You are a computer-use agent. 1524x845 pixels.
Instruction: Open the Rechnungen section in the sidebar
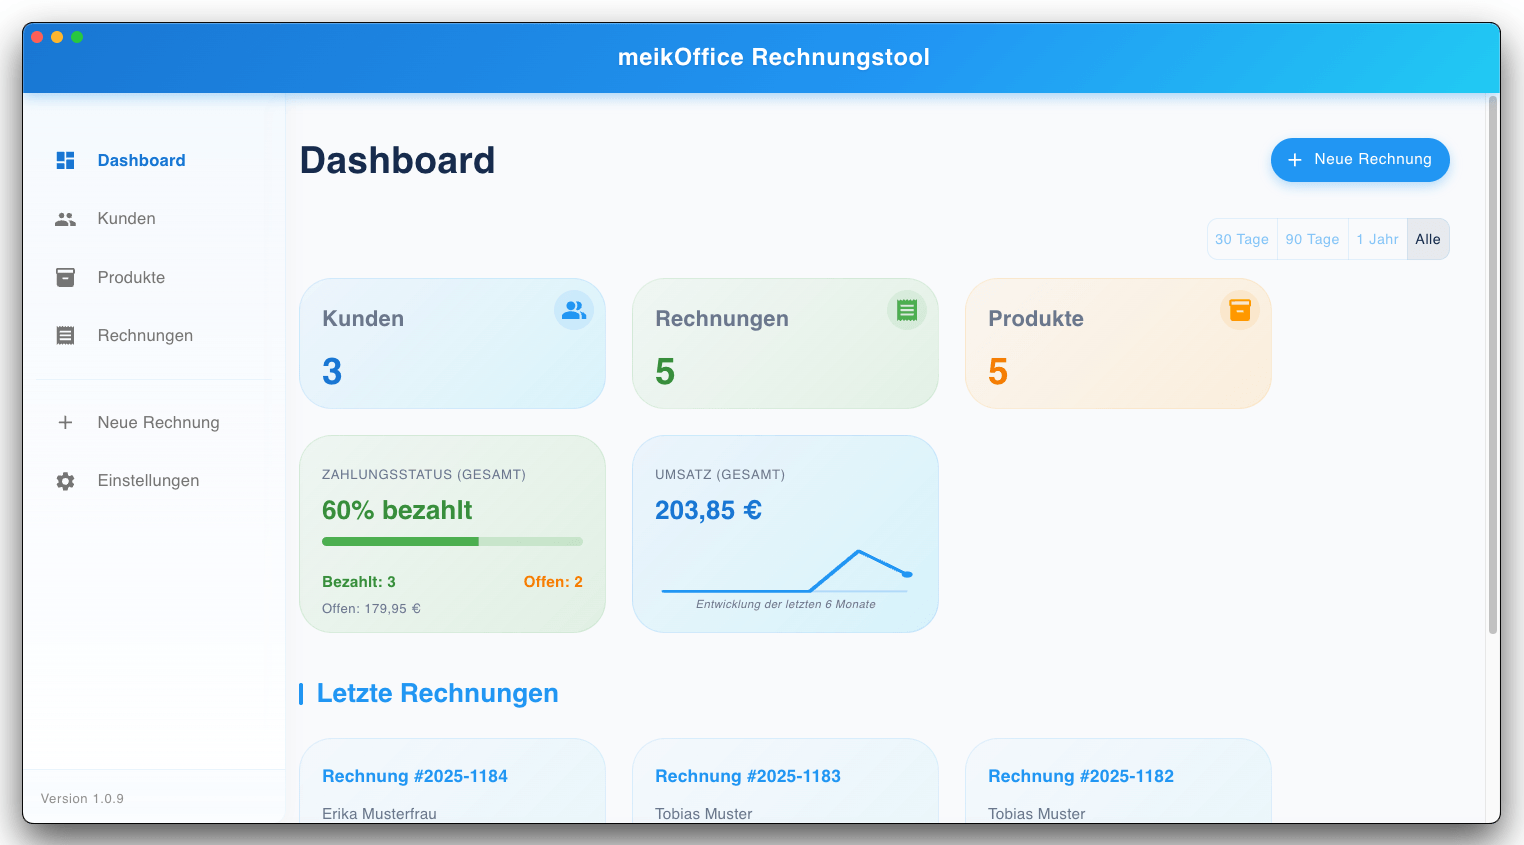pos(144,335)
